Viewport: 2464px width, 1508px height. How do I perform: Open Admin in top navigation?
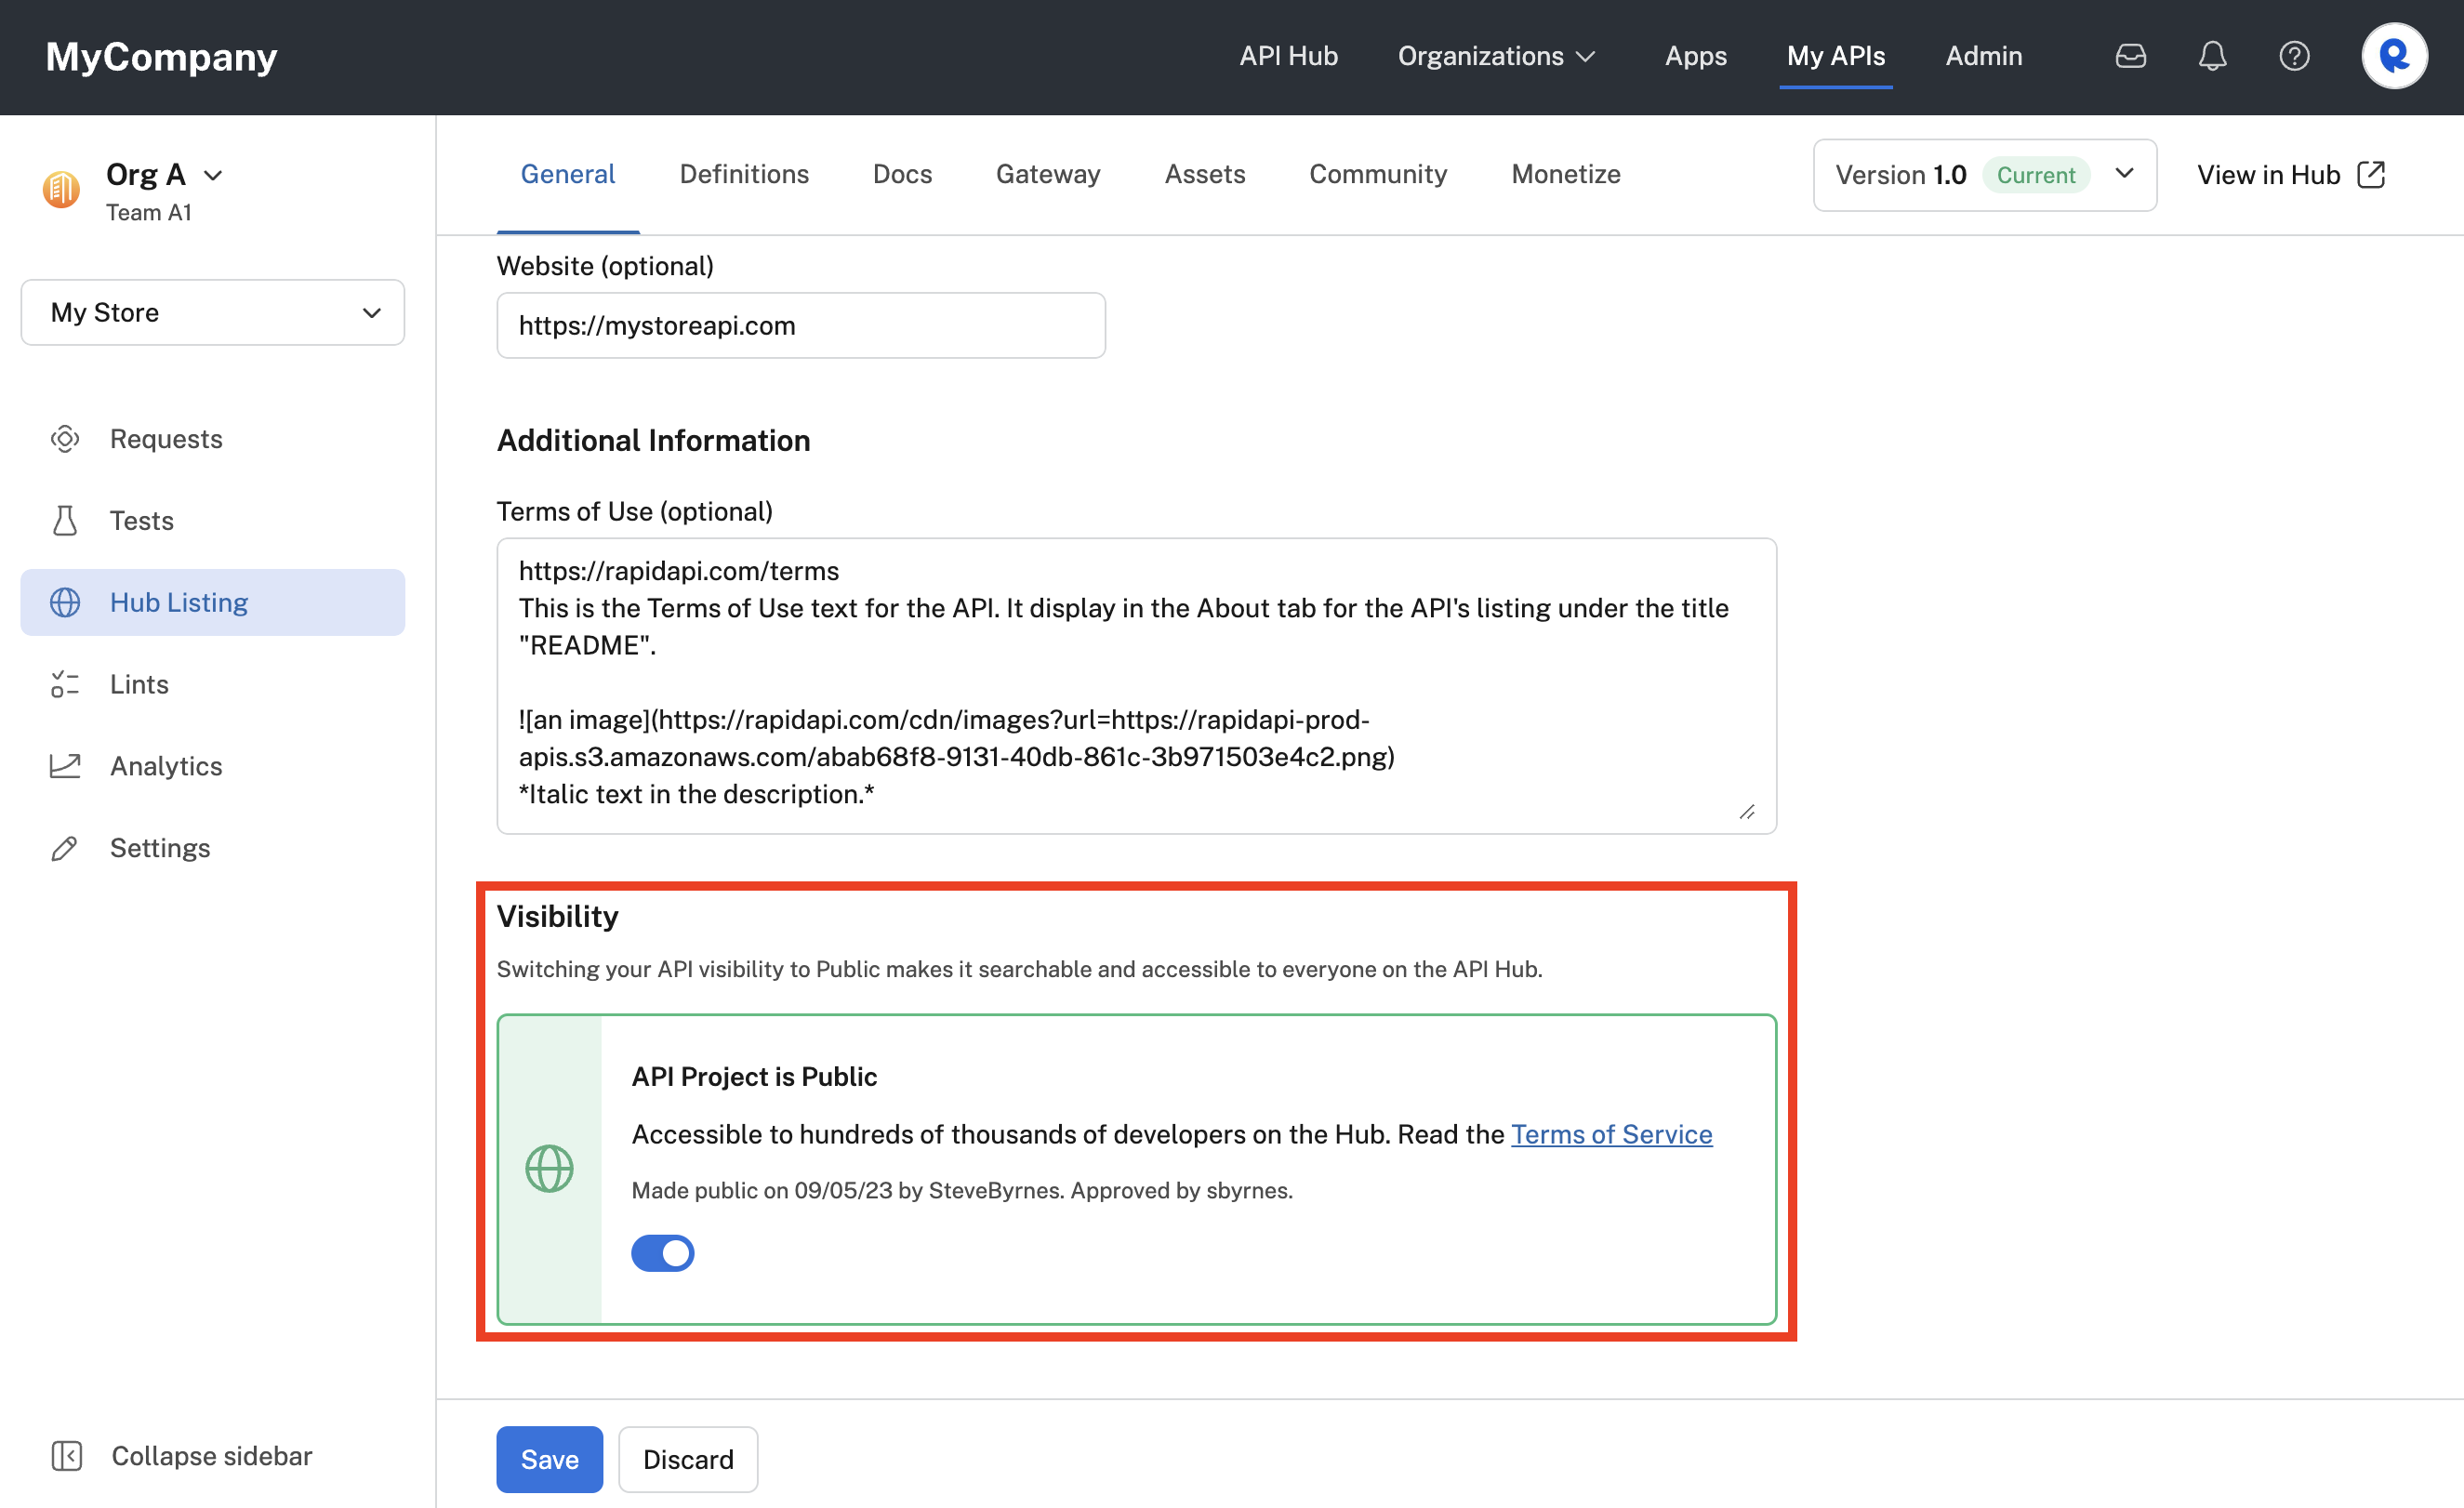click(x=1984, y=56)
